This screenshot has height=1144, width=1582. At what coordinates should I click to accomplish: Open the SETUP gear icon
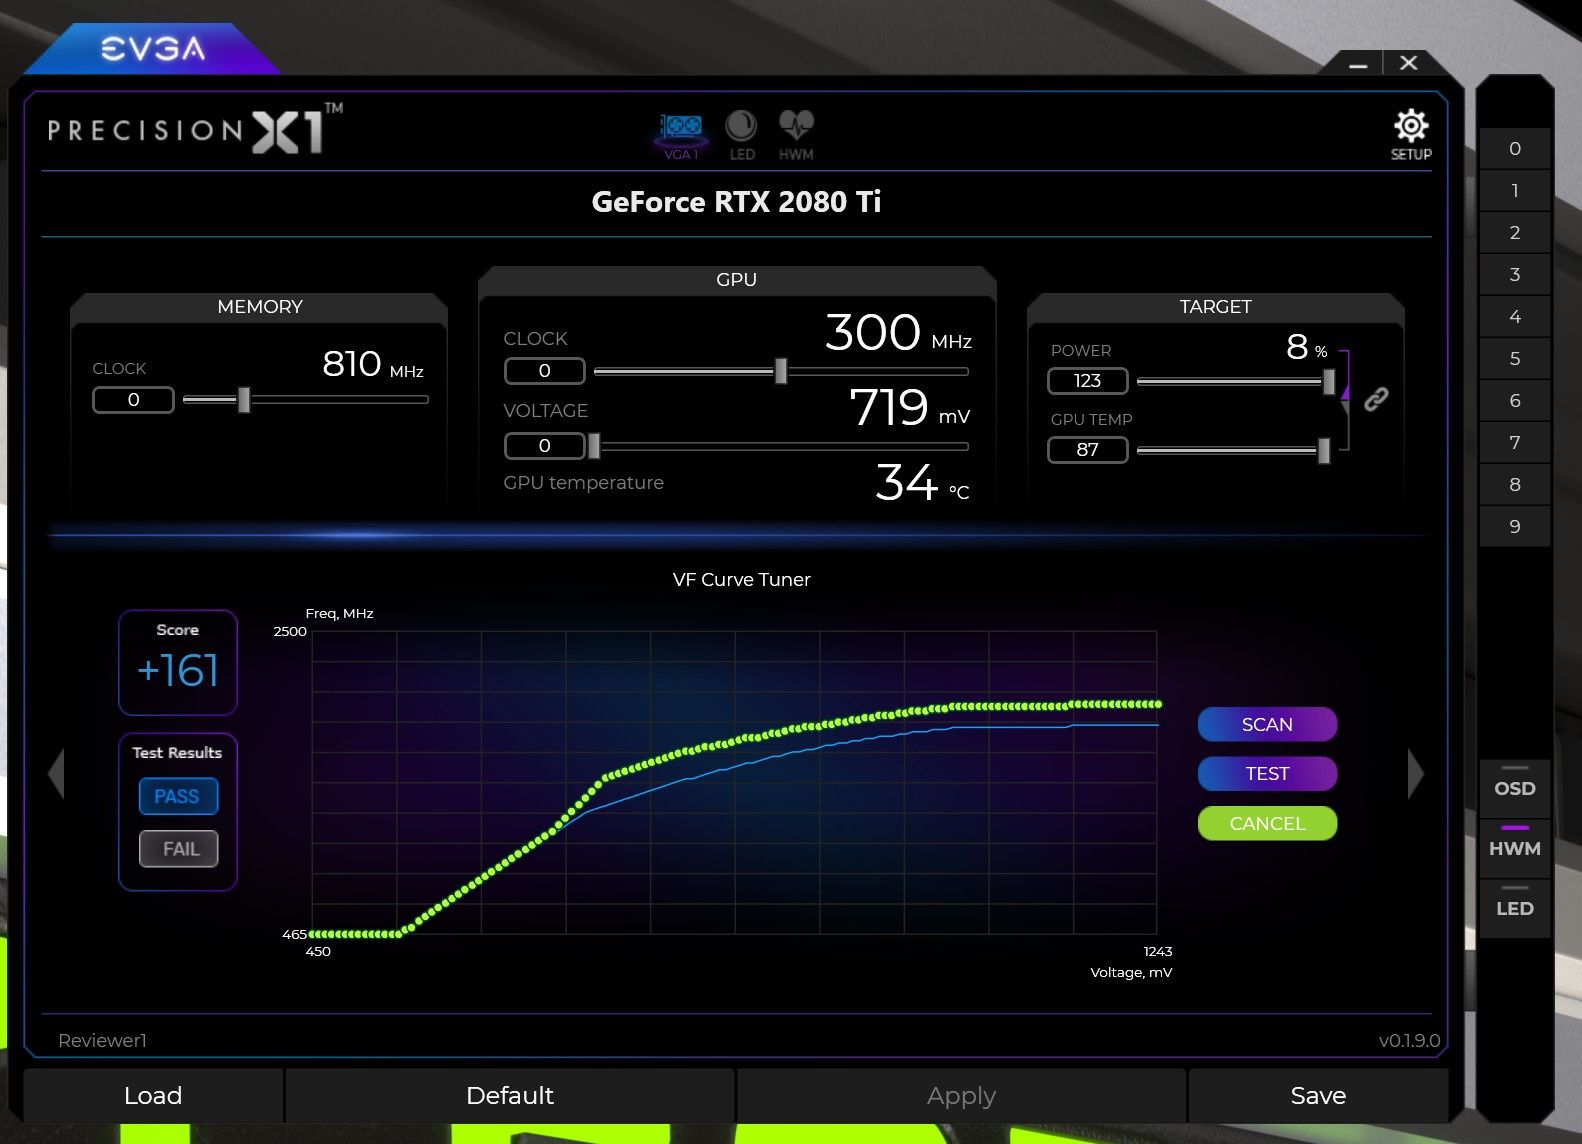(1411, 135)
